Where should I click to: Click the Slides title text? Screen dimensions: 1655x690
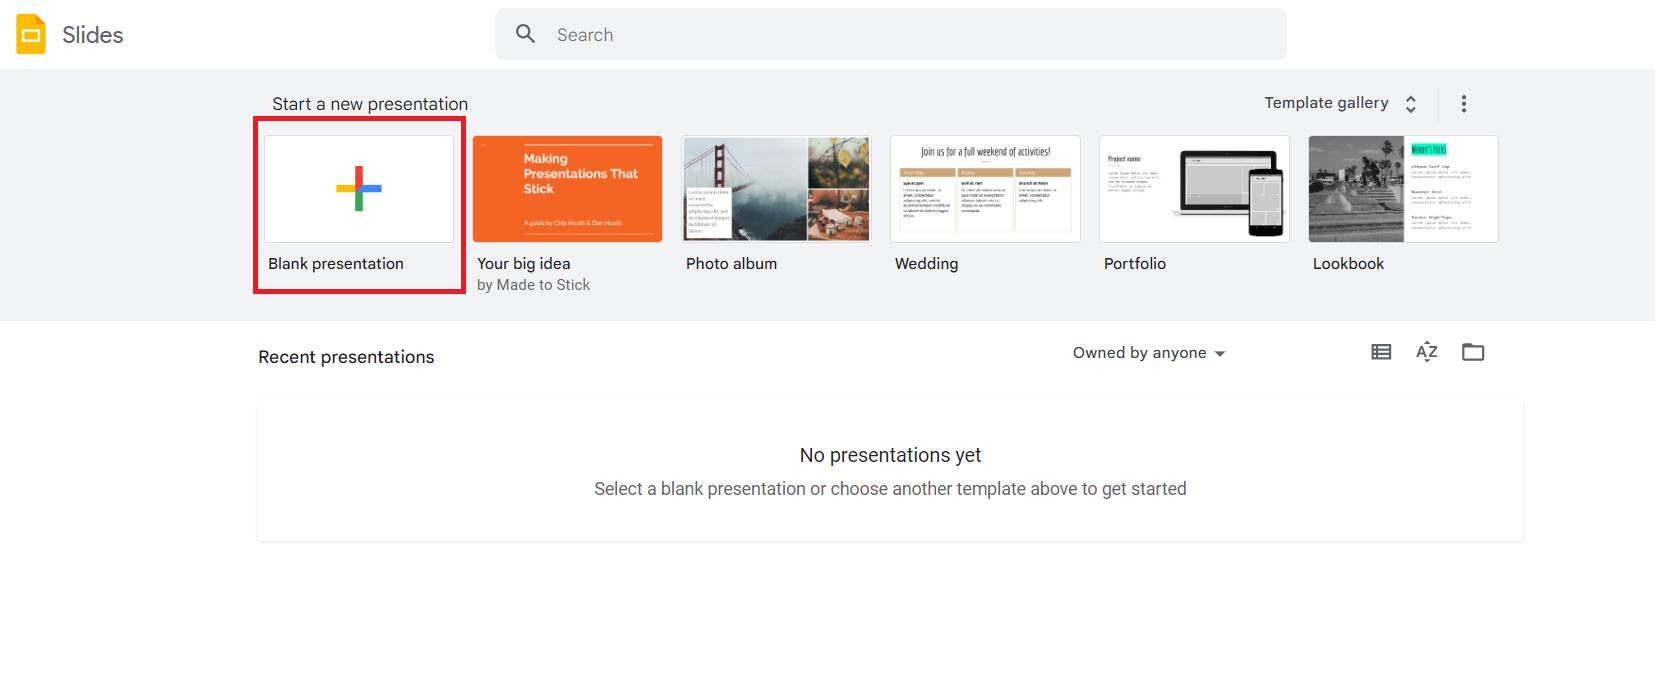point(93,35)
